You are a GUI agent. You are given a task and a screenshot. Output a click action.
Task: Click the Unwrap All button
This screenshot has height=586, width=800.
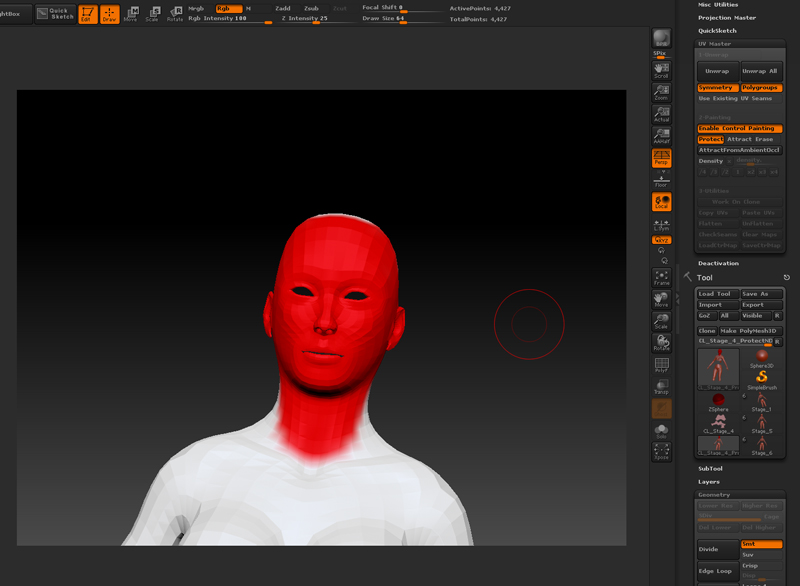pos(761,71)
